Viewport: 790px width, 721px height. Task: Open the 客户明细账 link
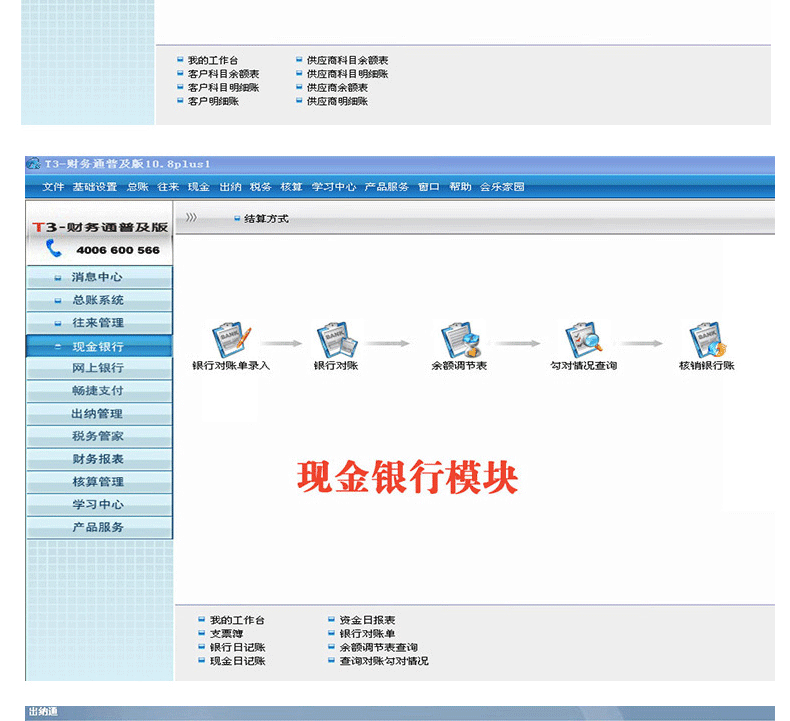[213, 101]
